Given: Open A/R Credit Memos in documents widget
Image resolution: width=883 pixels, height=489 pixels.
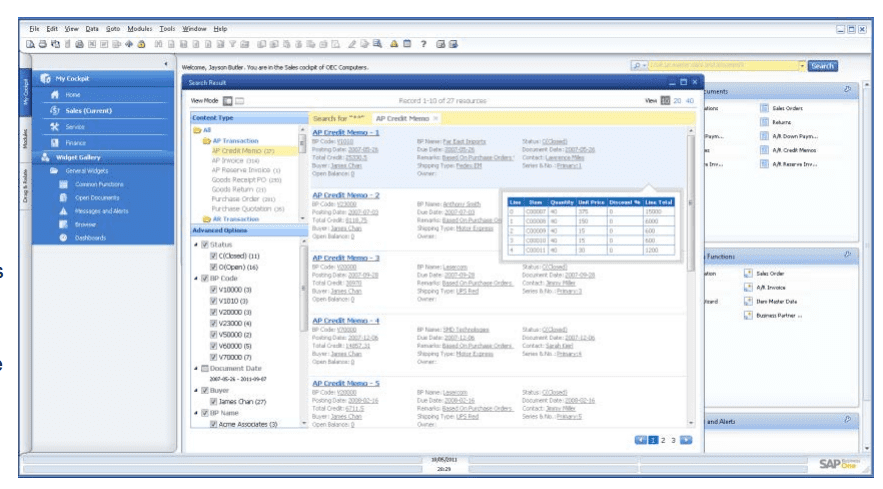Looking at the screenshot, I should 793,150.
